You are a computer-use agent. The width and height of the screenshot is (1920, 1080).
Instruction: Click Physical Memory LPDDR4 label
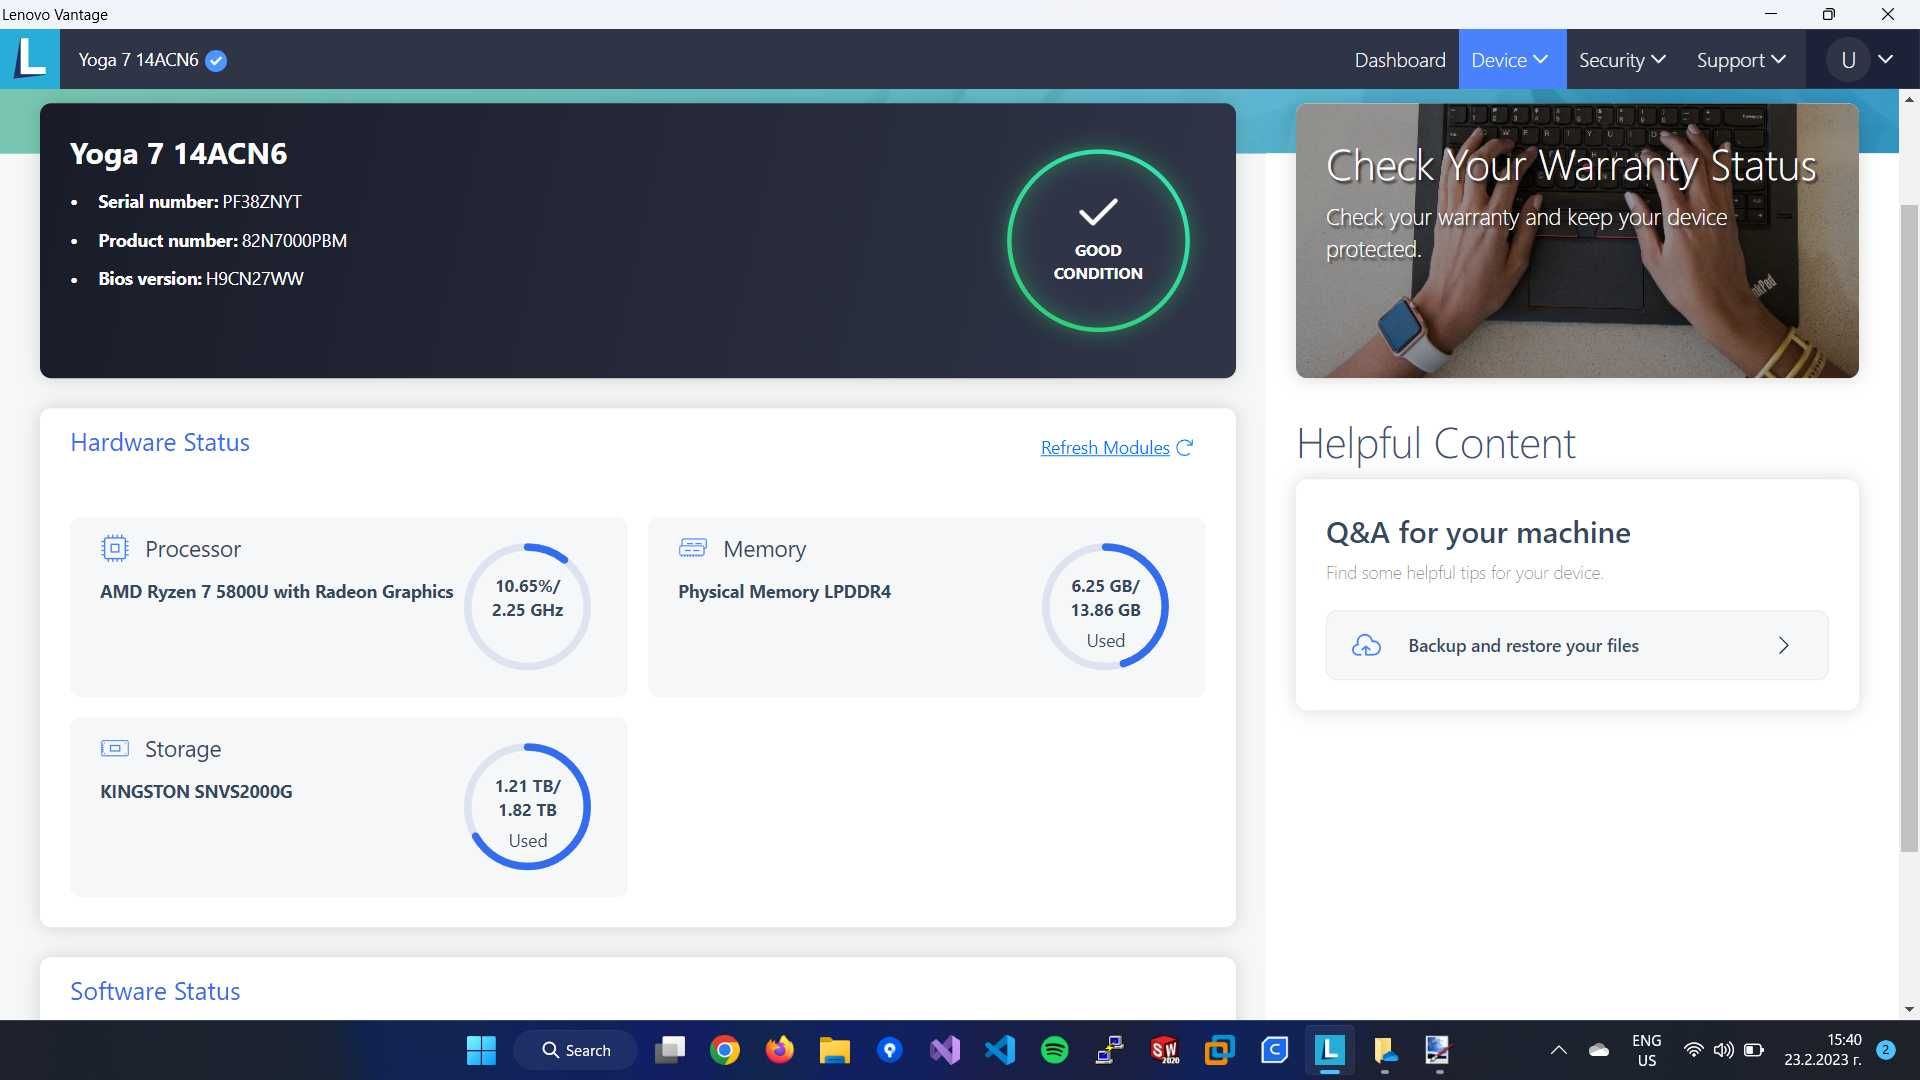(785, 592)
